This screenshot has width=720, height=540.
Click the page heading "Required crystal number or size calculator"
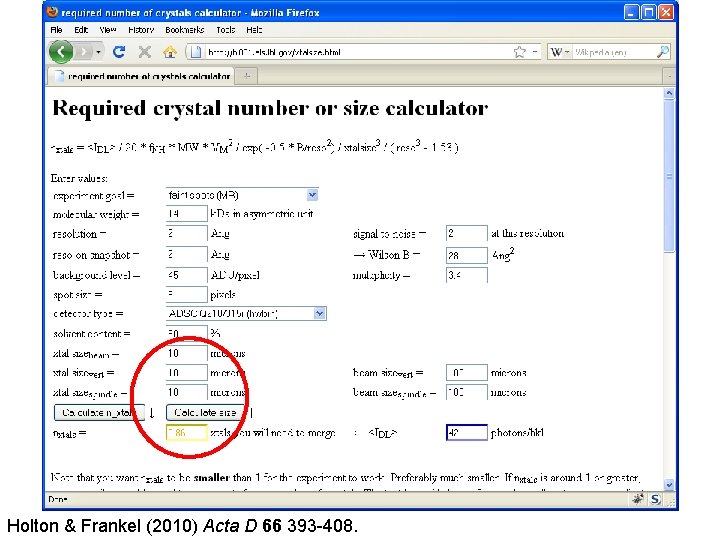(x=270, y=108)
